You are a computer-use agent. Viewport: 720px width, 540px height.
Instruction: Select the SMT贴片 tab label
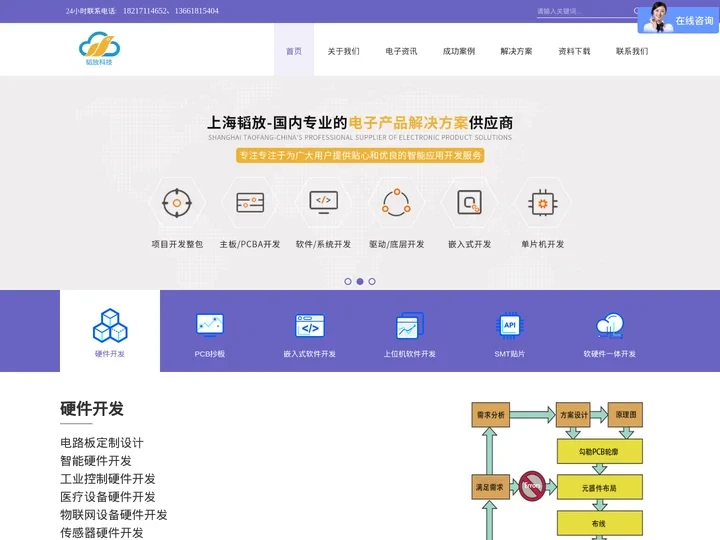[510, 354]
